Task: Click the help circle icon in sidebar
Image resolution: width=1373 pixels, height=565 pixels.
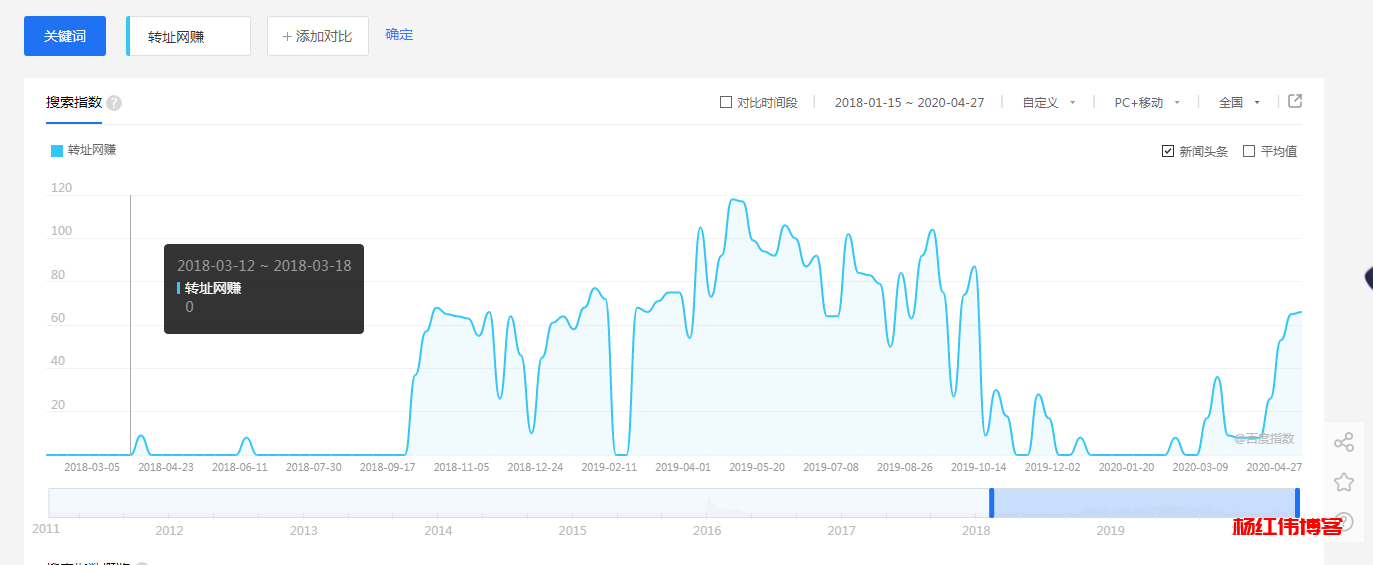Action: 1343,521
